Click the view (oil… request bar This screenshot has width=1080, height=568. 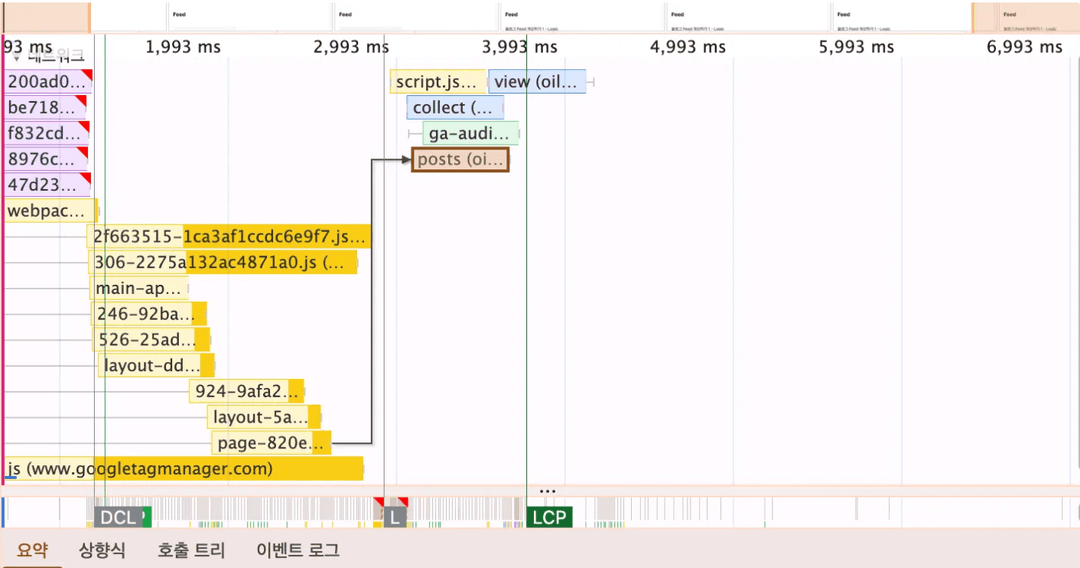(x=536, y=82)
